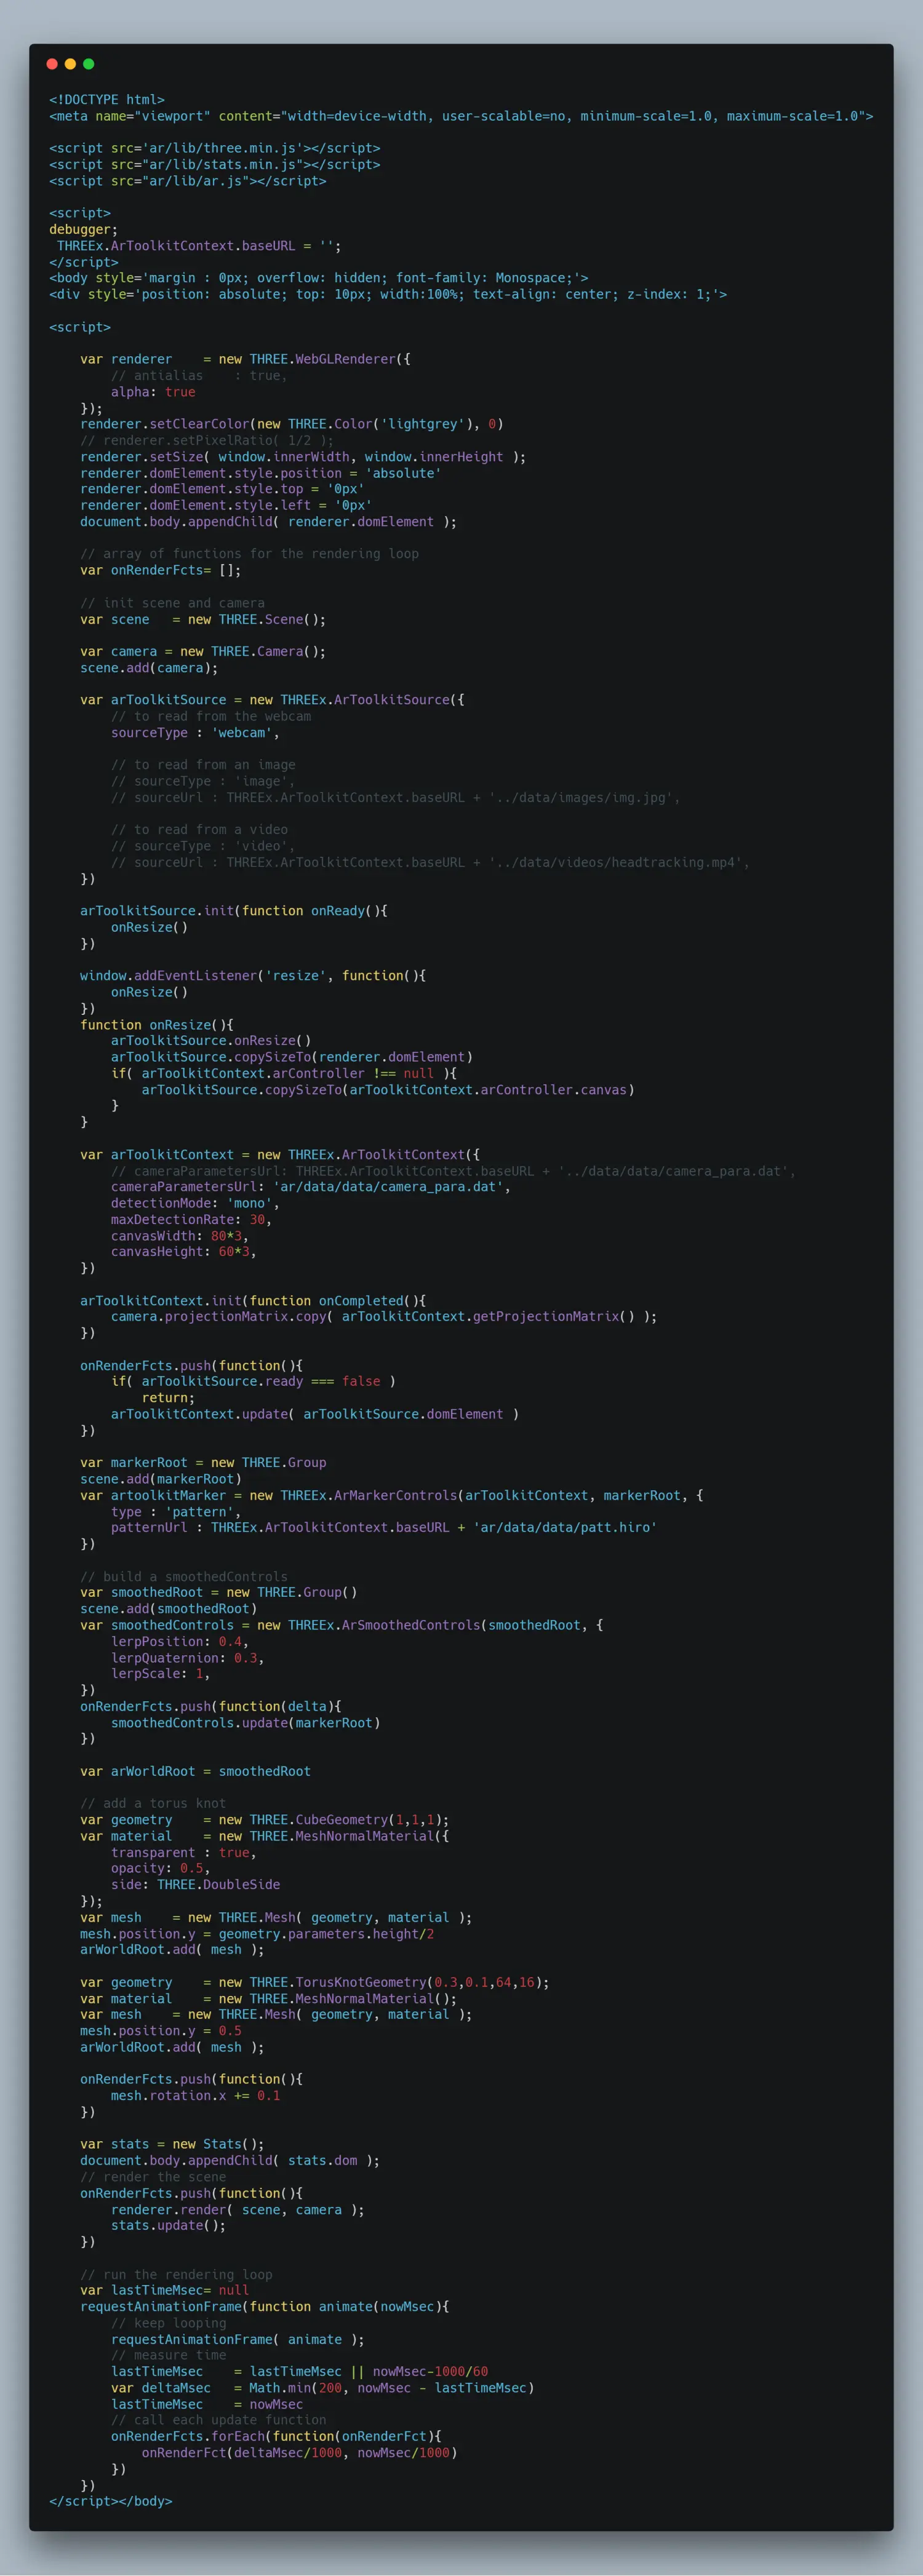Click the 'var arWorldRoot = smoothedRoot' line

click(x=195, y=1771)
